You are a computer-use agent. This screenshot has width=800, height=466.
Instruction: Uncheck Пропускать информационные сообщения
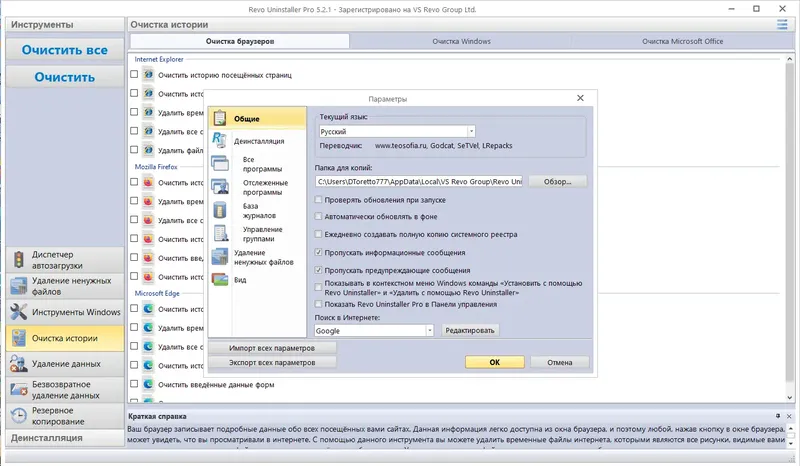[318, 252]
